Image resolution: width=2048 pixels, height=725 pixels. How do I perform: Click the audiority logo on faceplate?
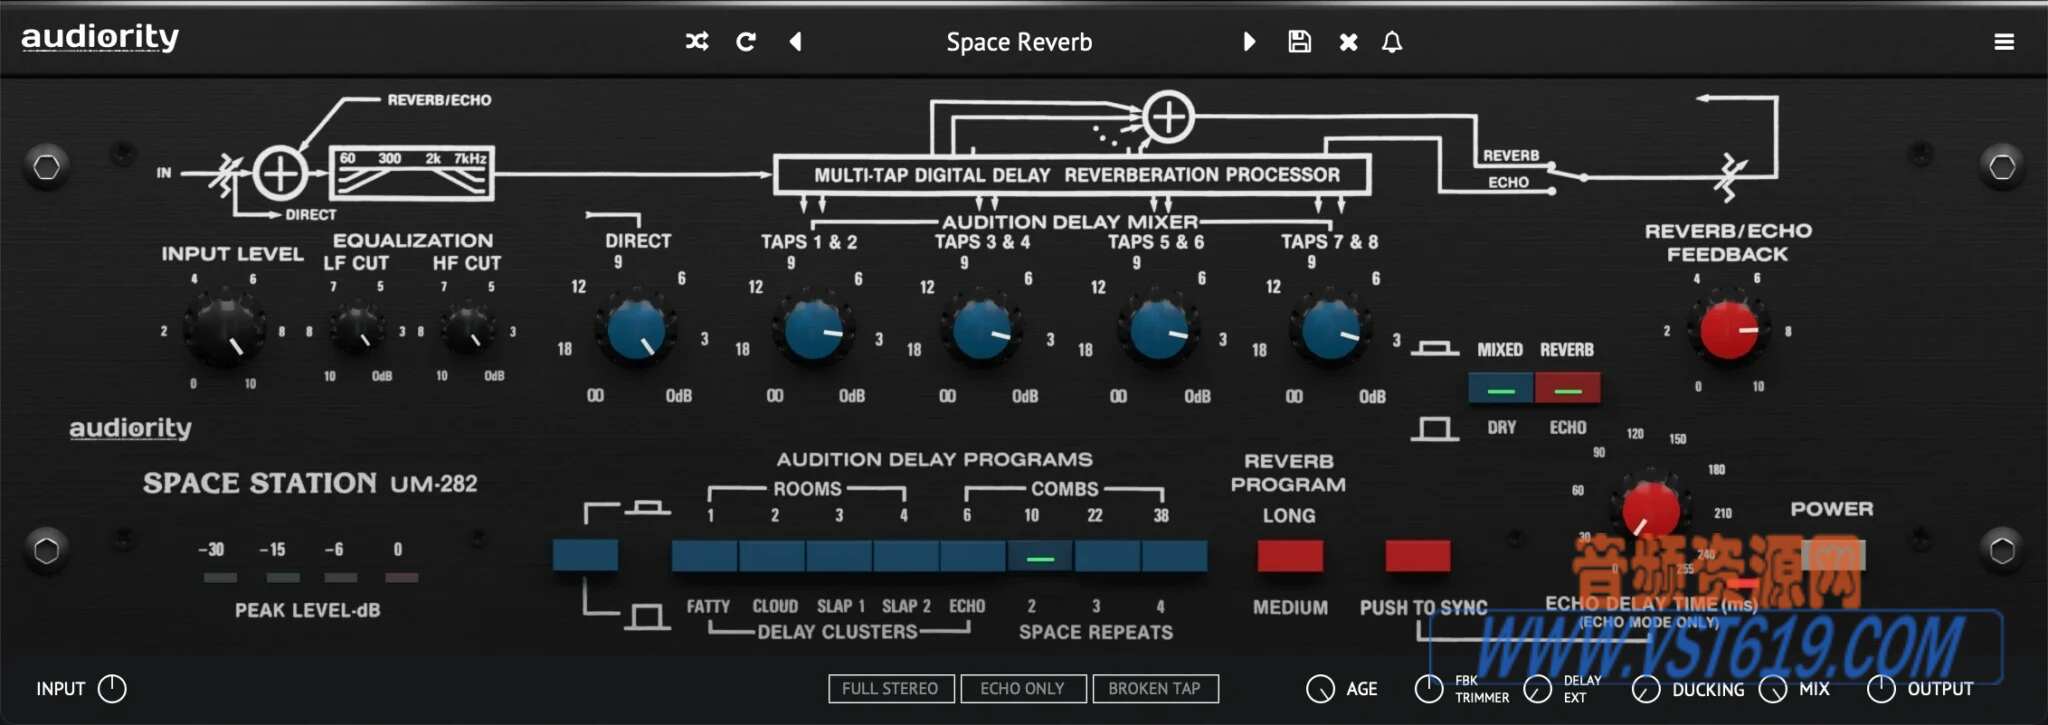(x=130, y=429)
